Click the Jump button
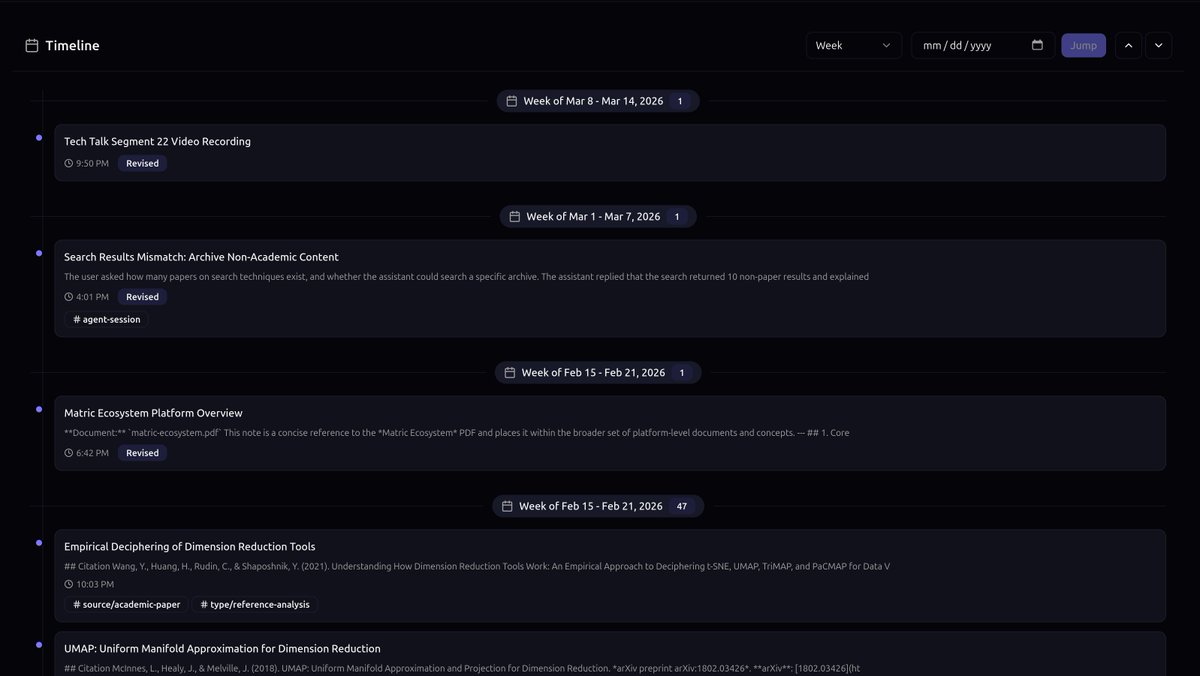This screenshot has height=676, width=1200. coord(1083,45)
